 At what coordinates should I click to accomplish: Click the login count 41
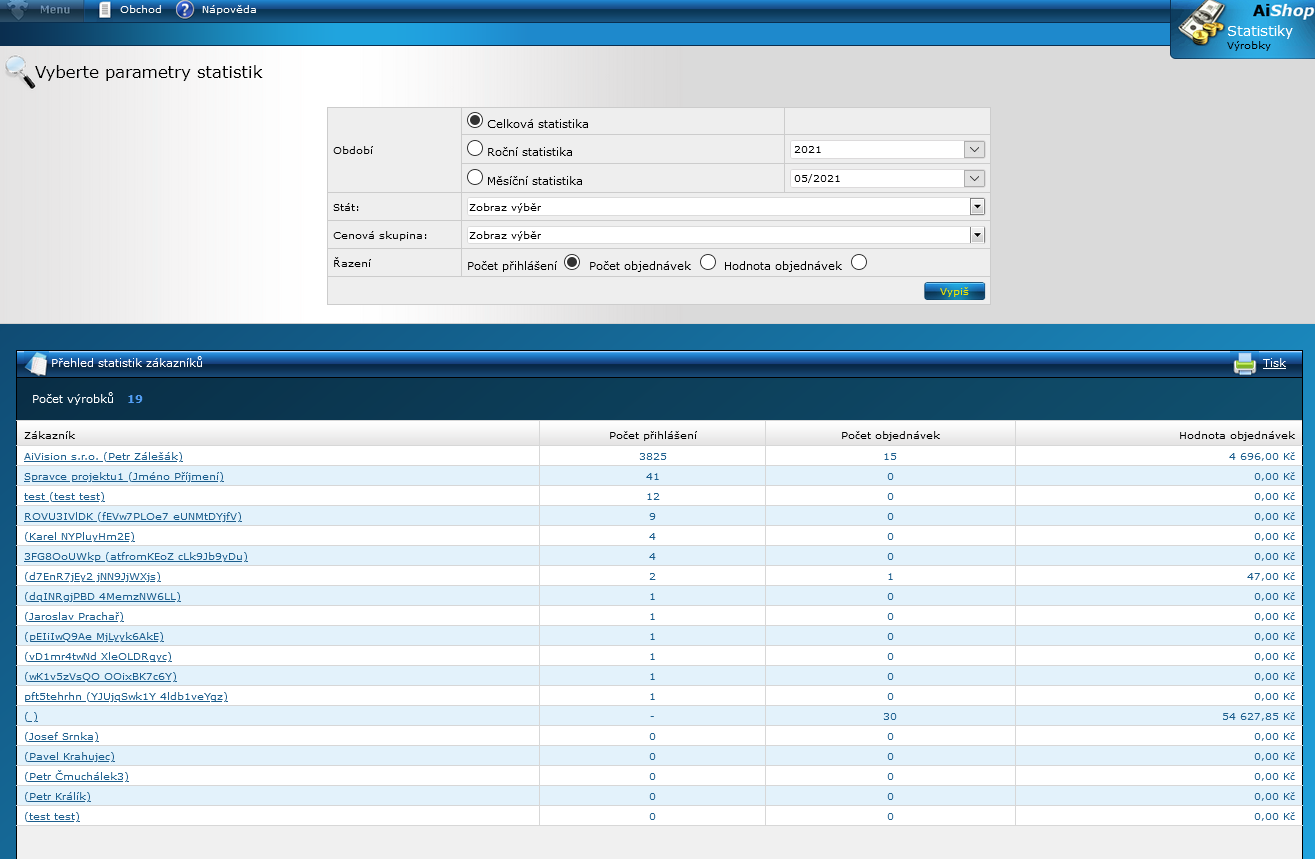click(x=653, y=476)
